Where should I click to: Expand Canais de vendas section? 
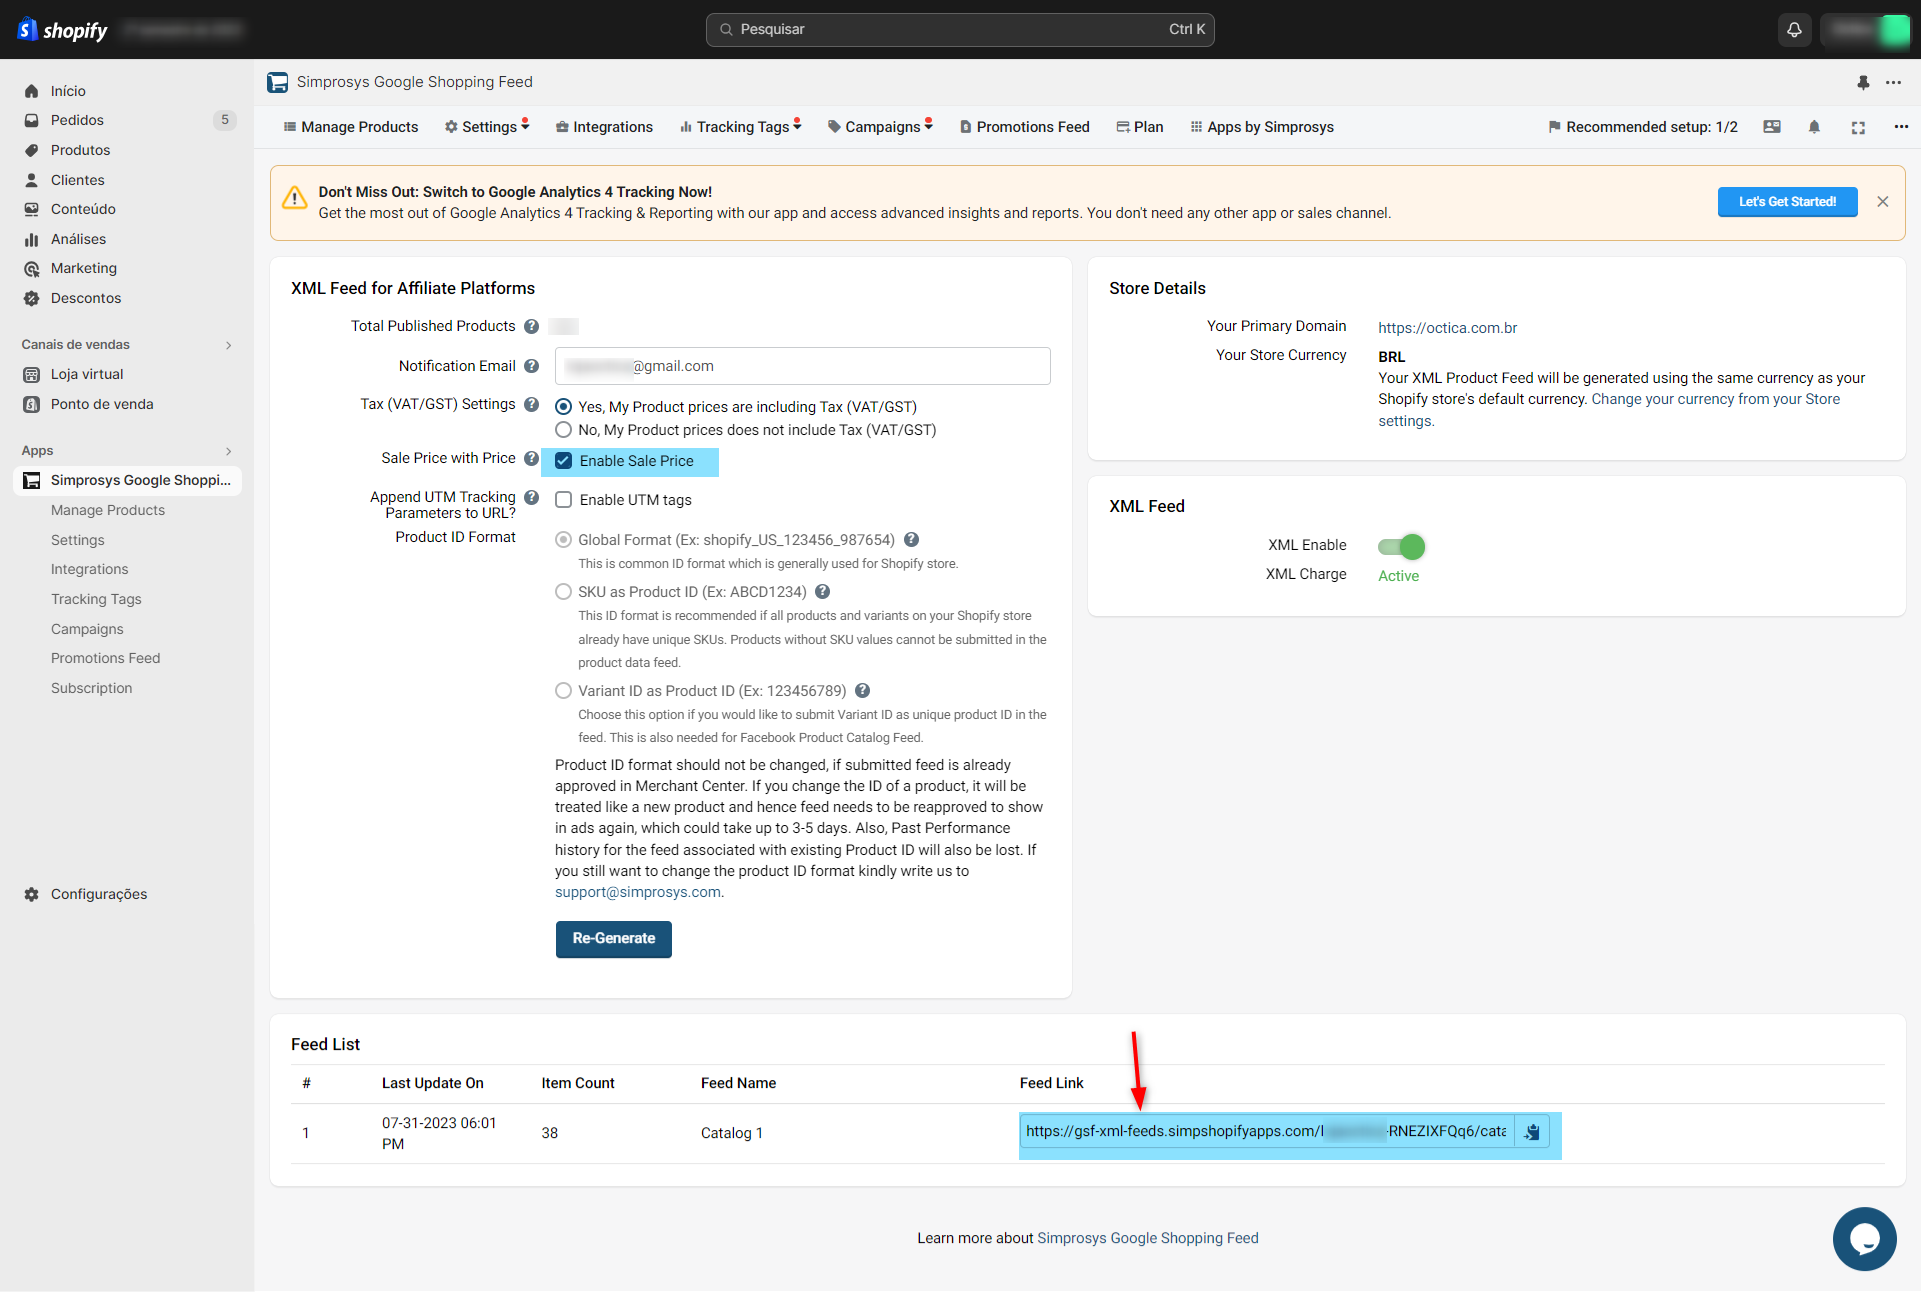229,345
